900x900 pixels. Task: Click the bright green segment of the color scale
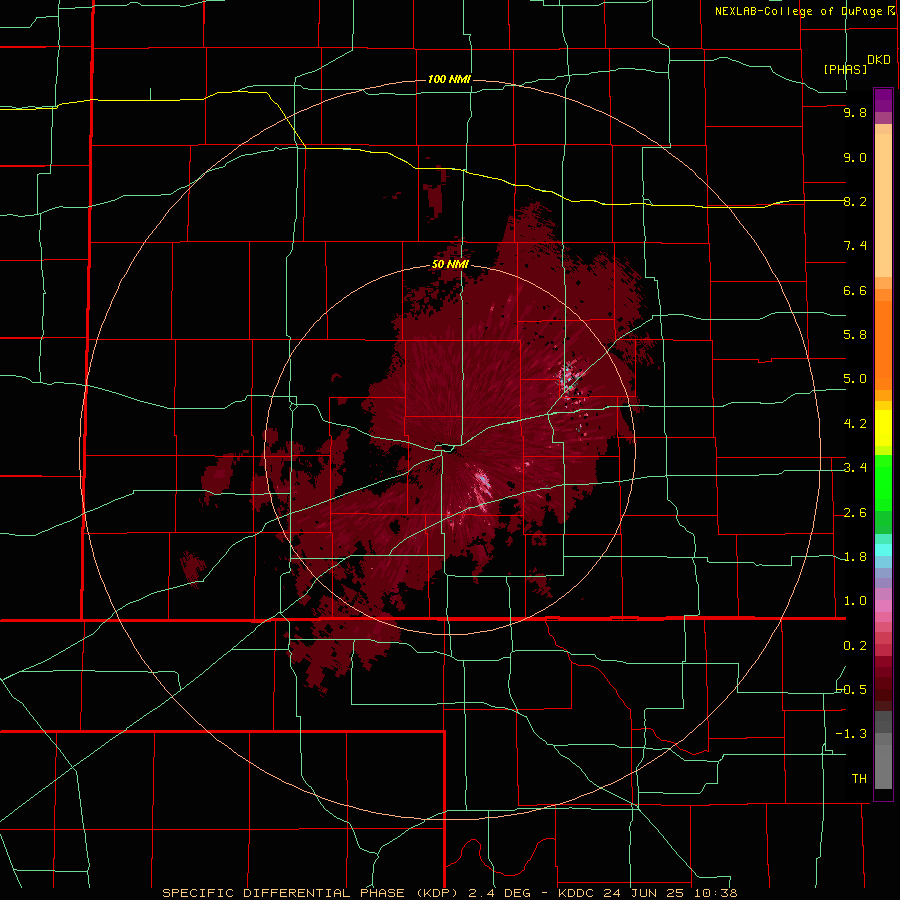(x=883, y=483)
